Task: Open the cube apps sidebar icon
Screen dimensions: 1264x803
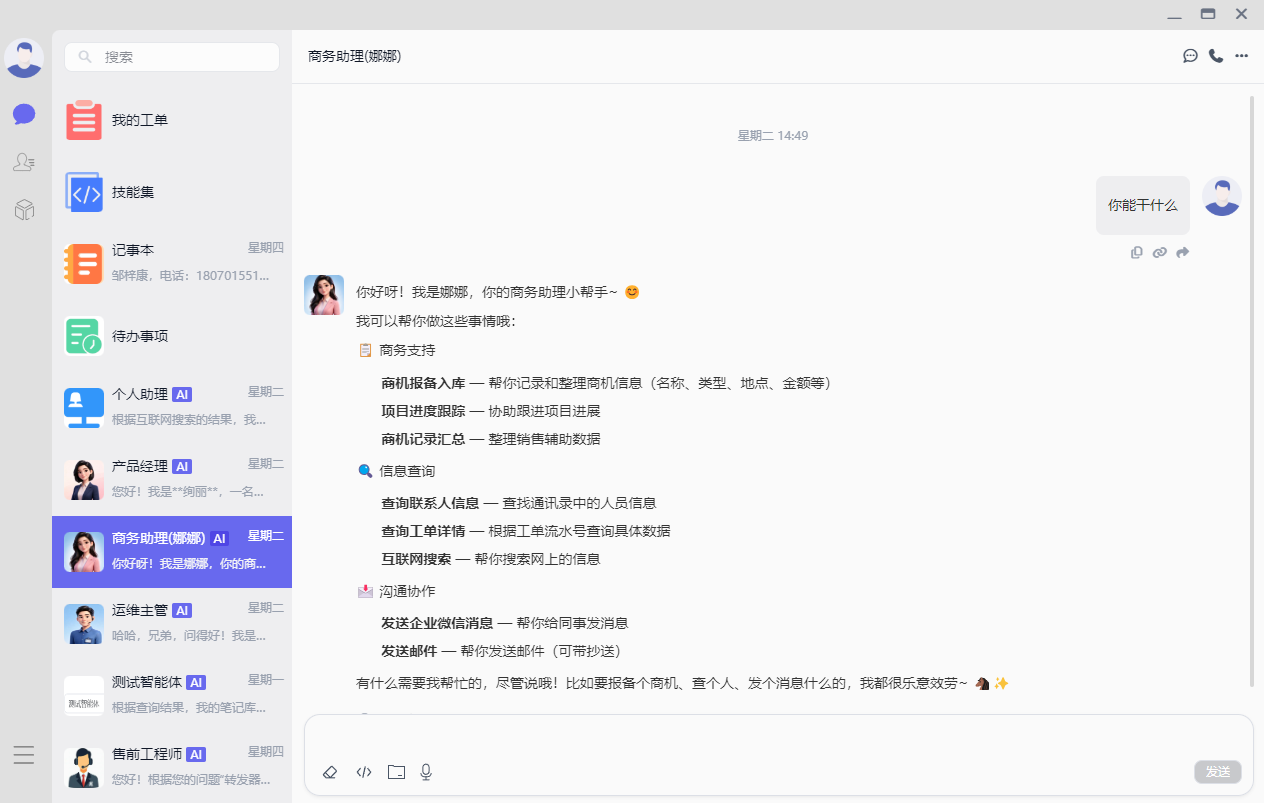Action: [x=24, y=210]
